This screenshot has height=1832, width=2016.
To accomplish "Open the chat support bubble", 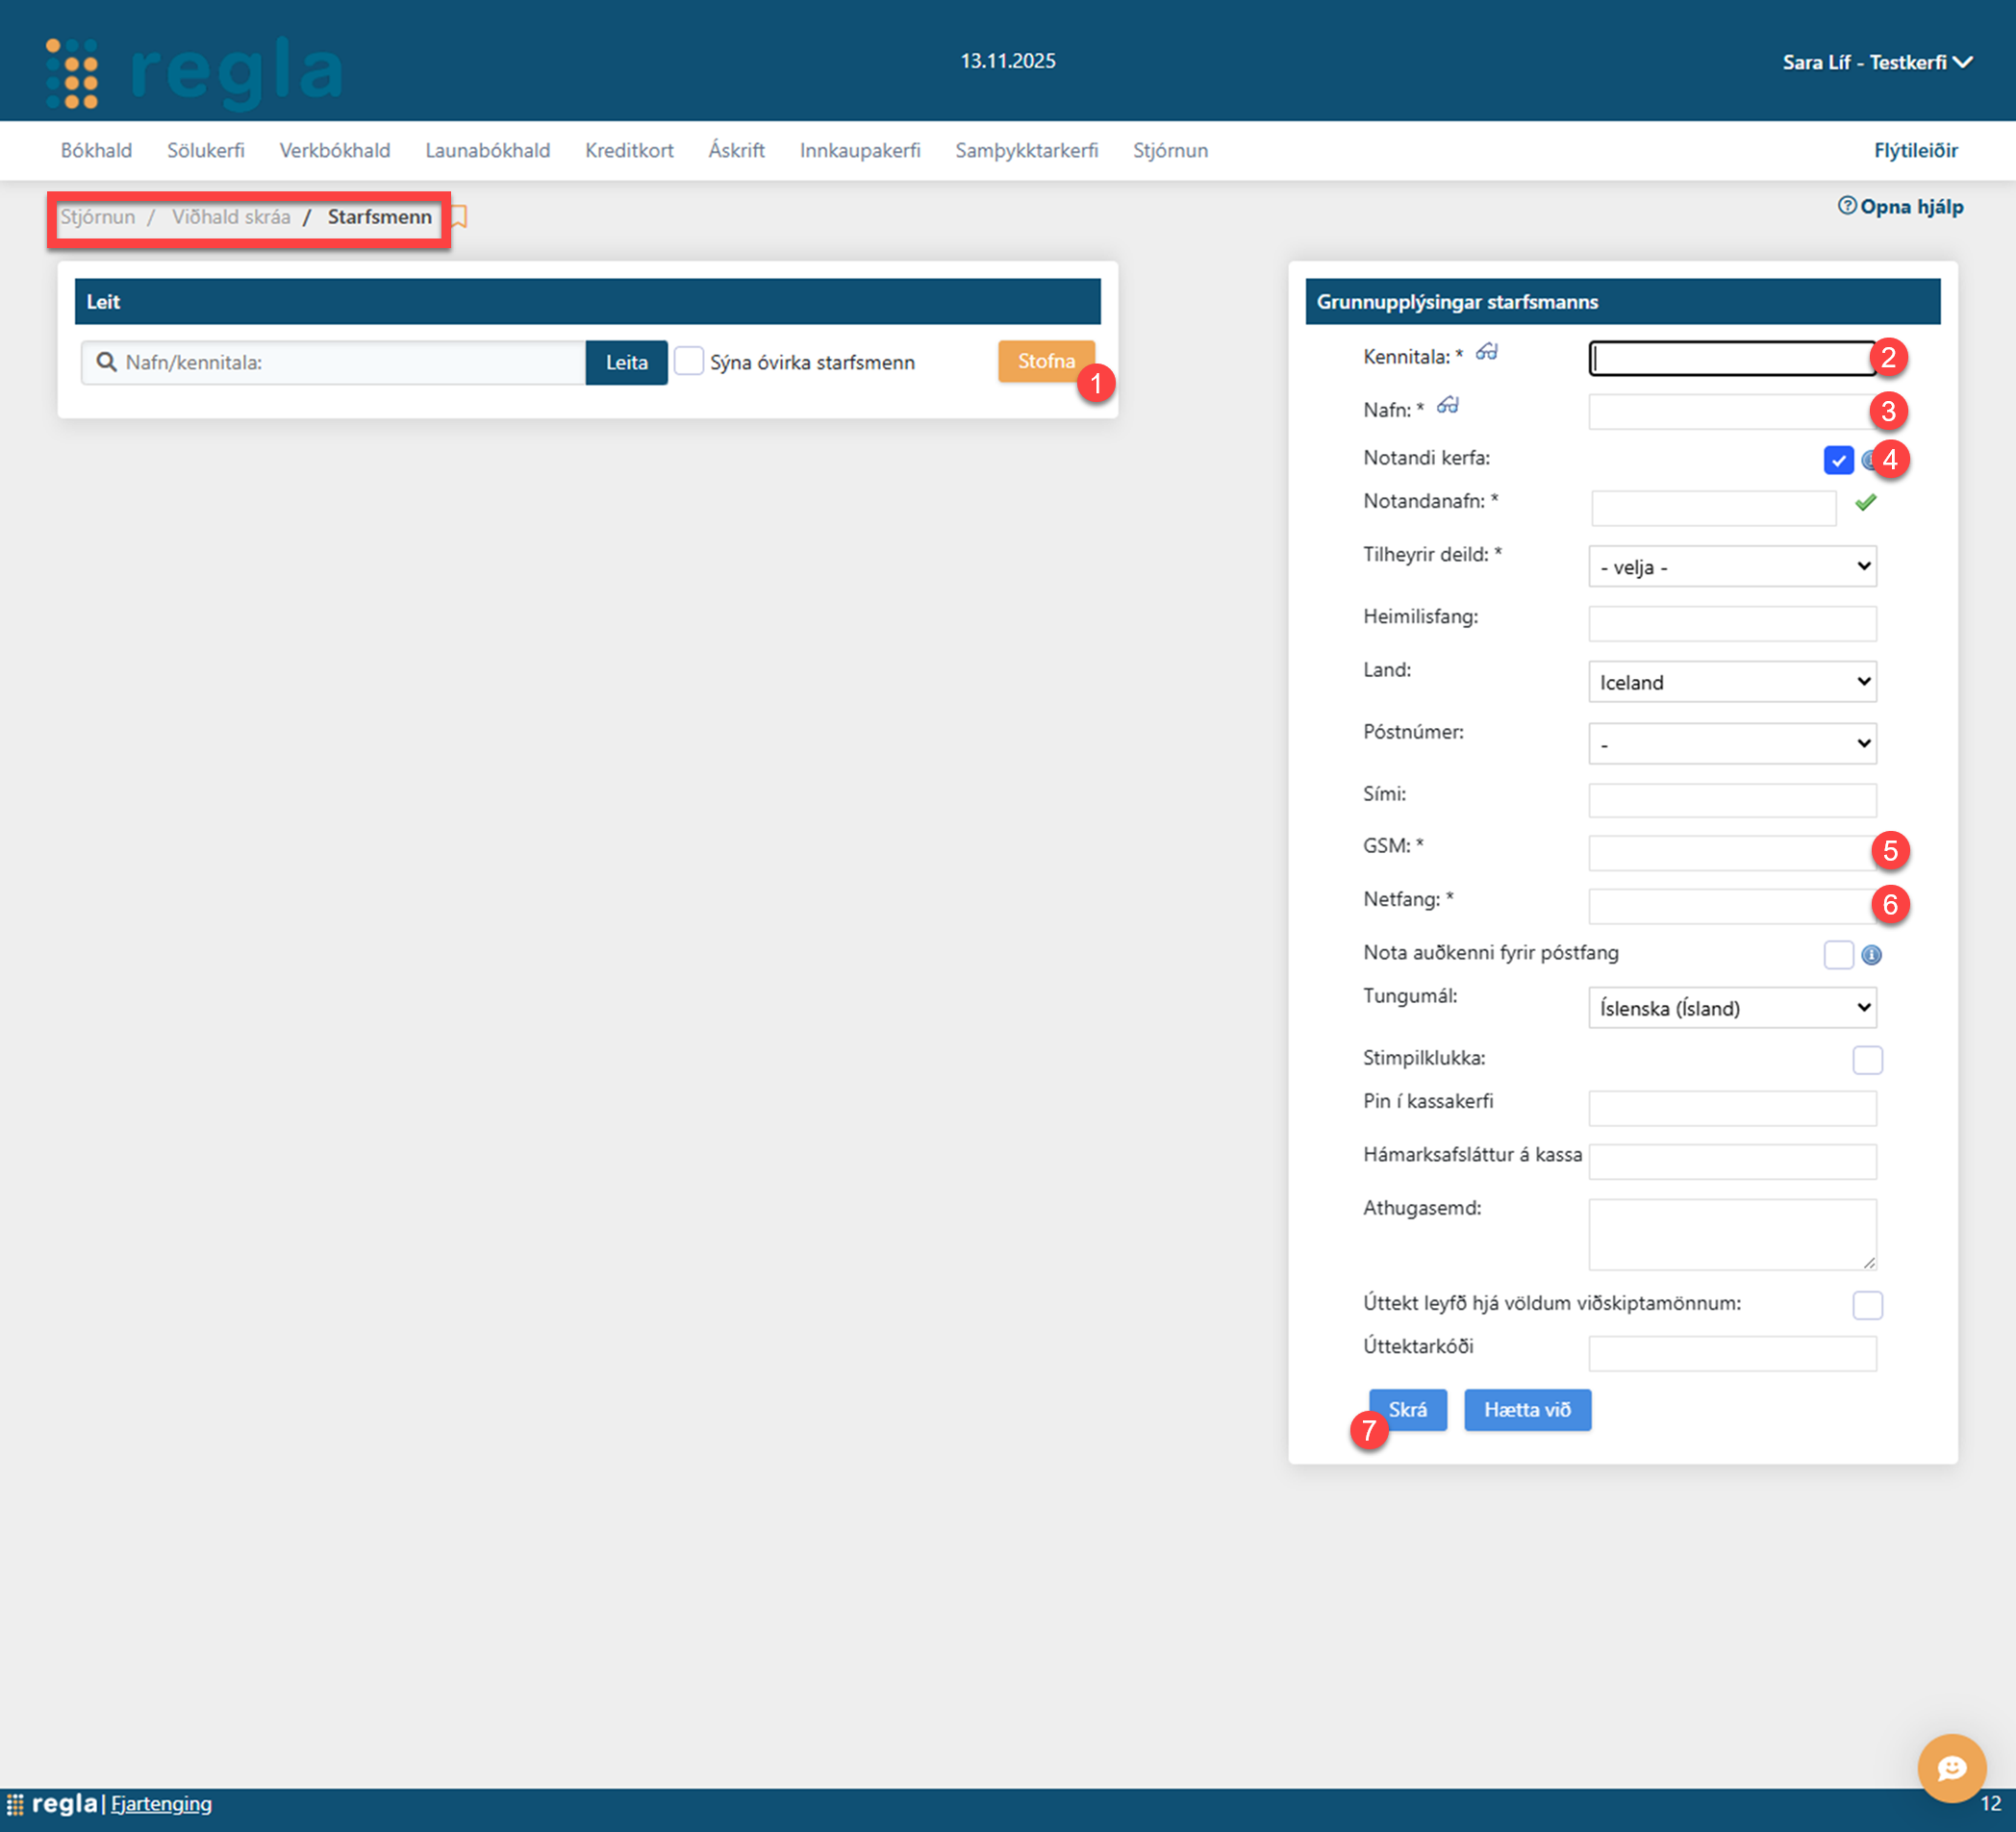I will tap(1950, 1767).
